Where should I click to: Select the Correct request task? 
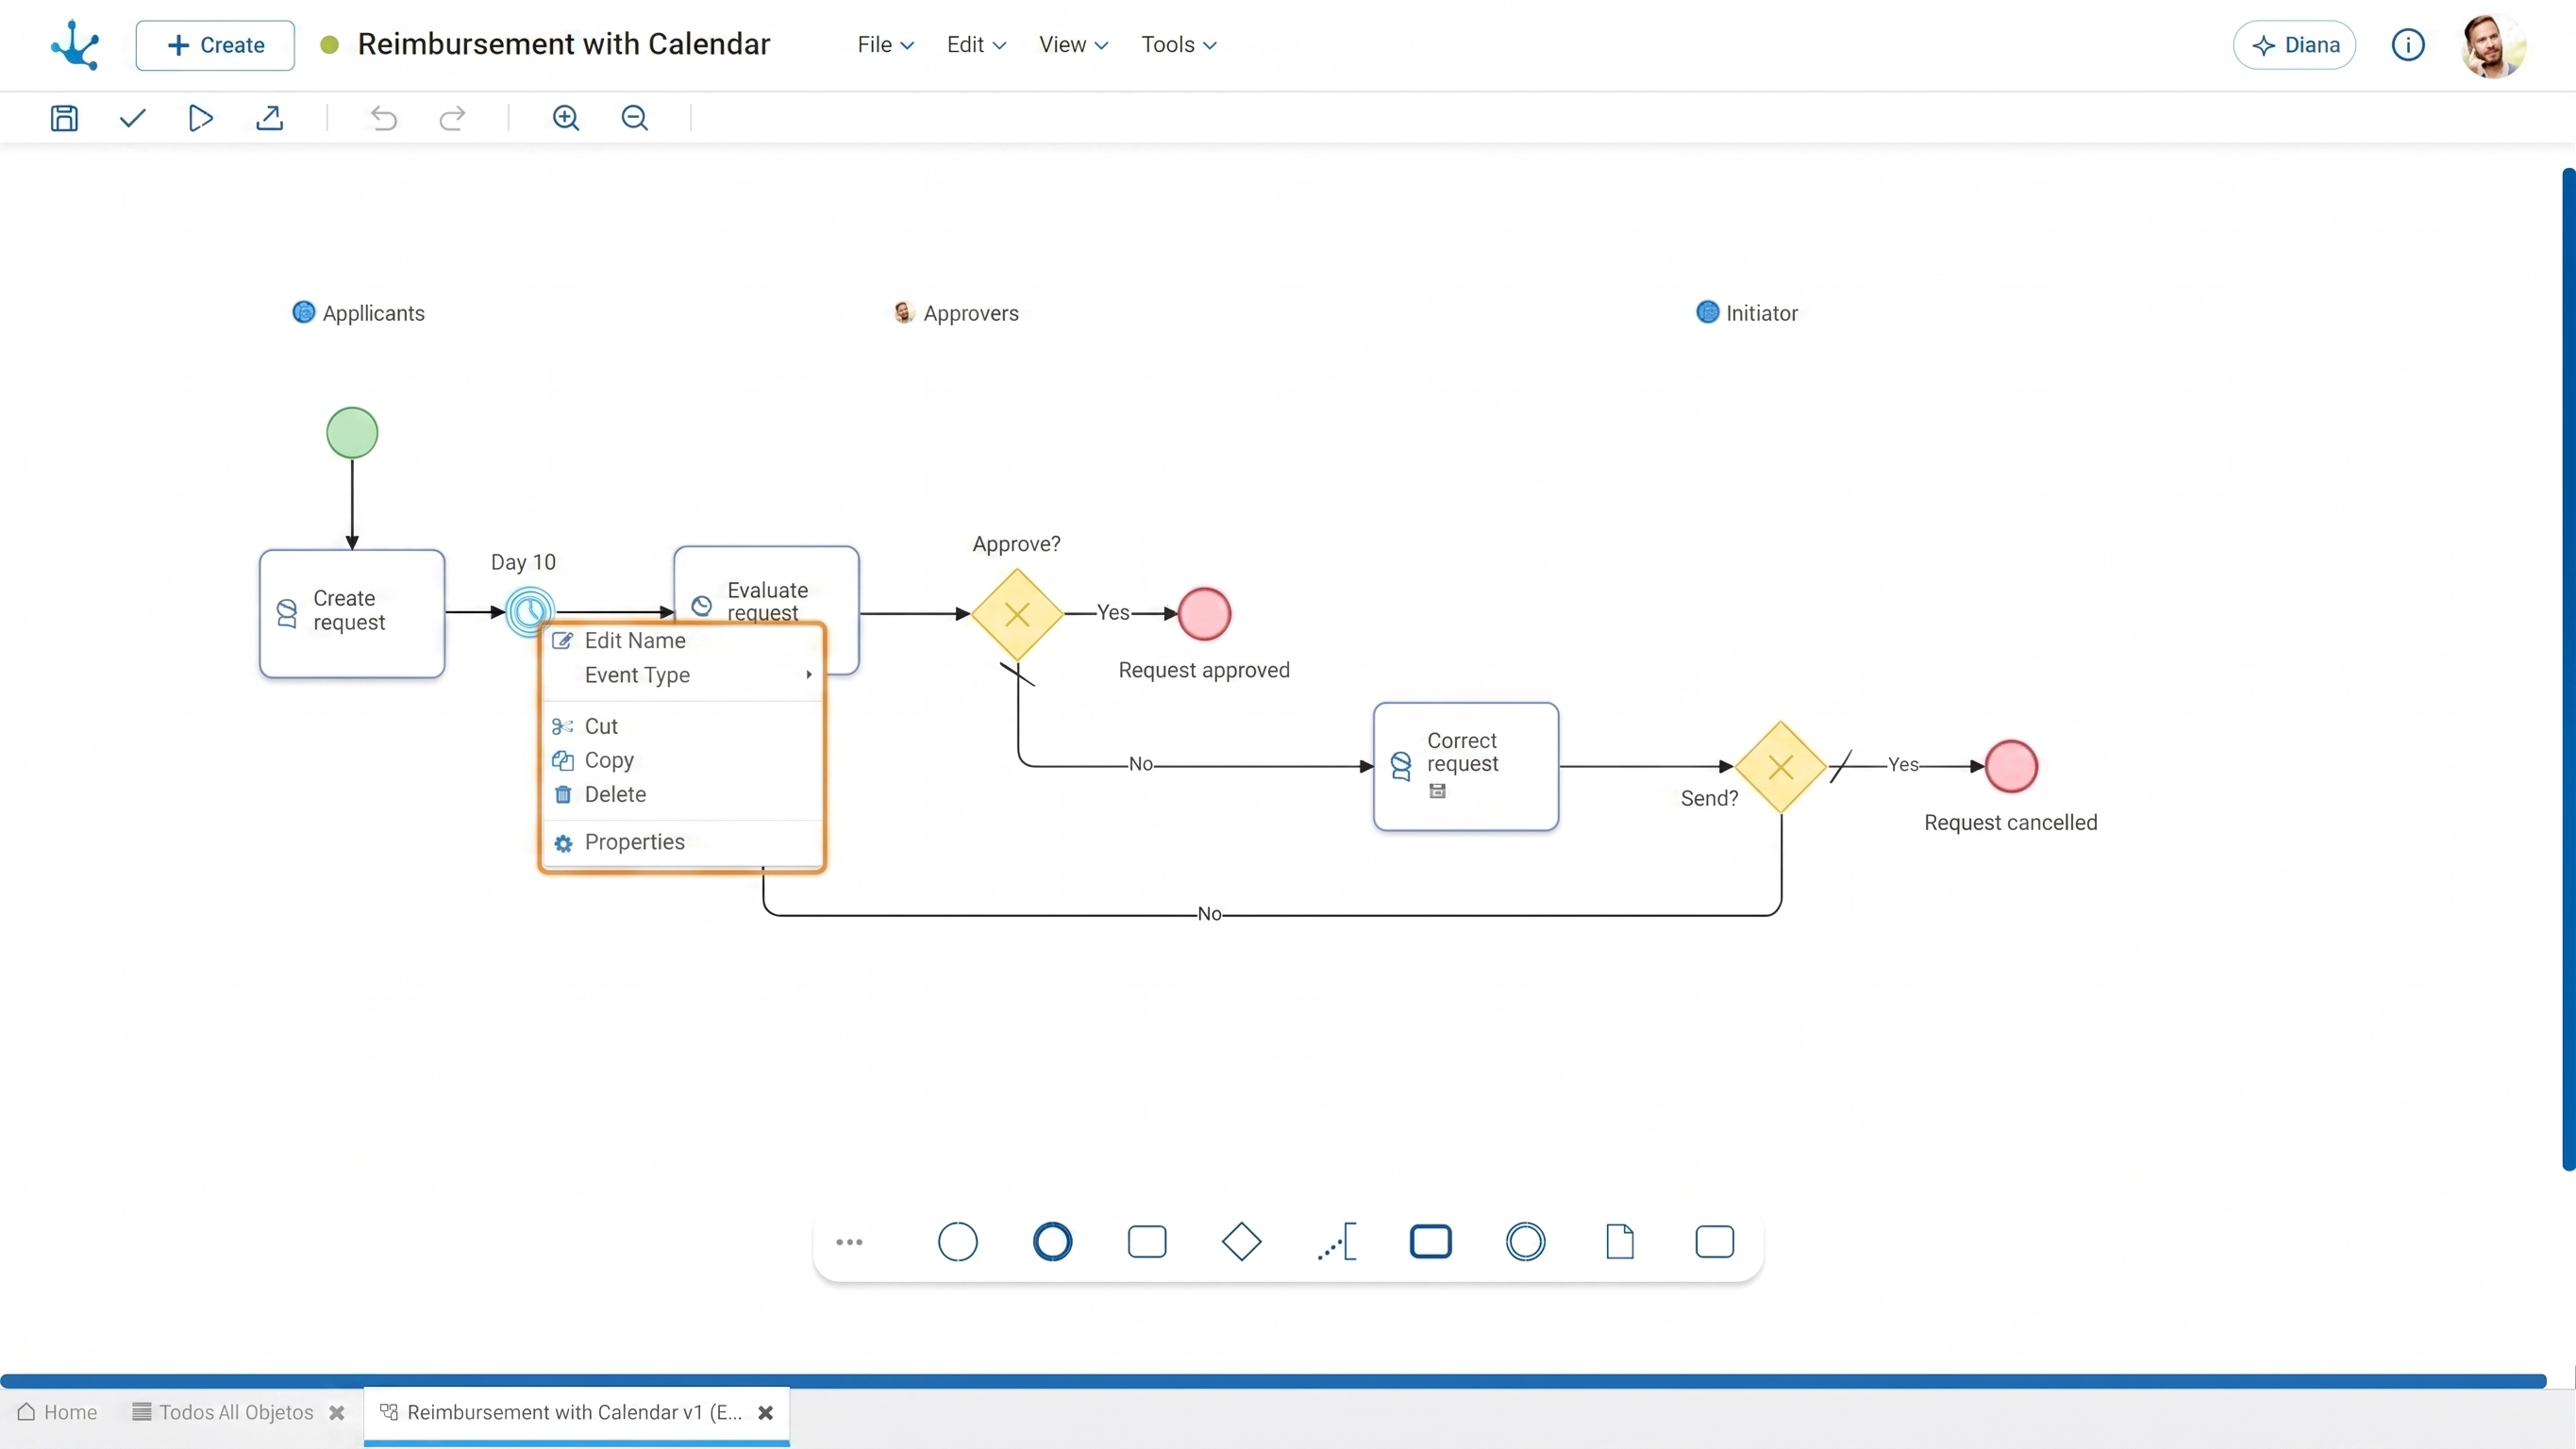1466,766
